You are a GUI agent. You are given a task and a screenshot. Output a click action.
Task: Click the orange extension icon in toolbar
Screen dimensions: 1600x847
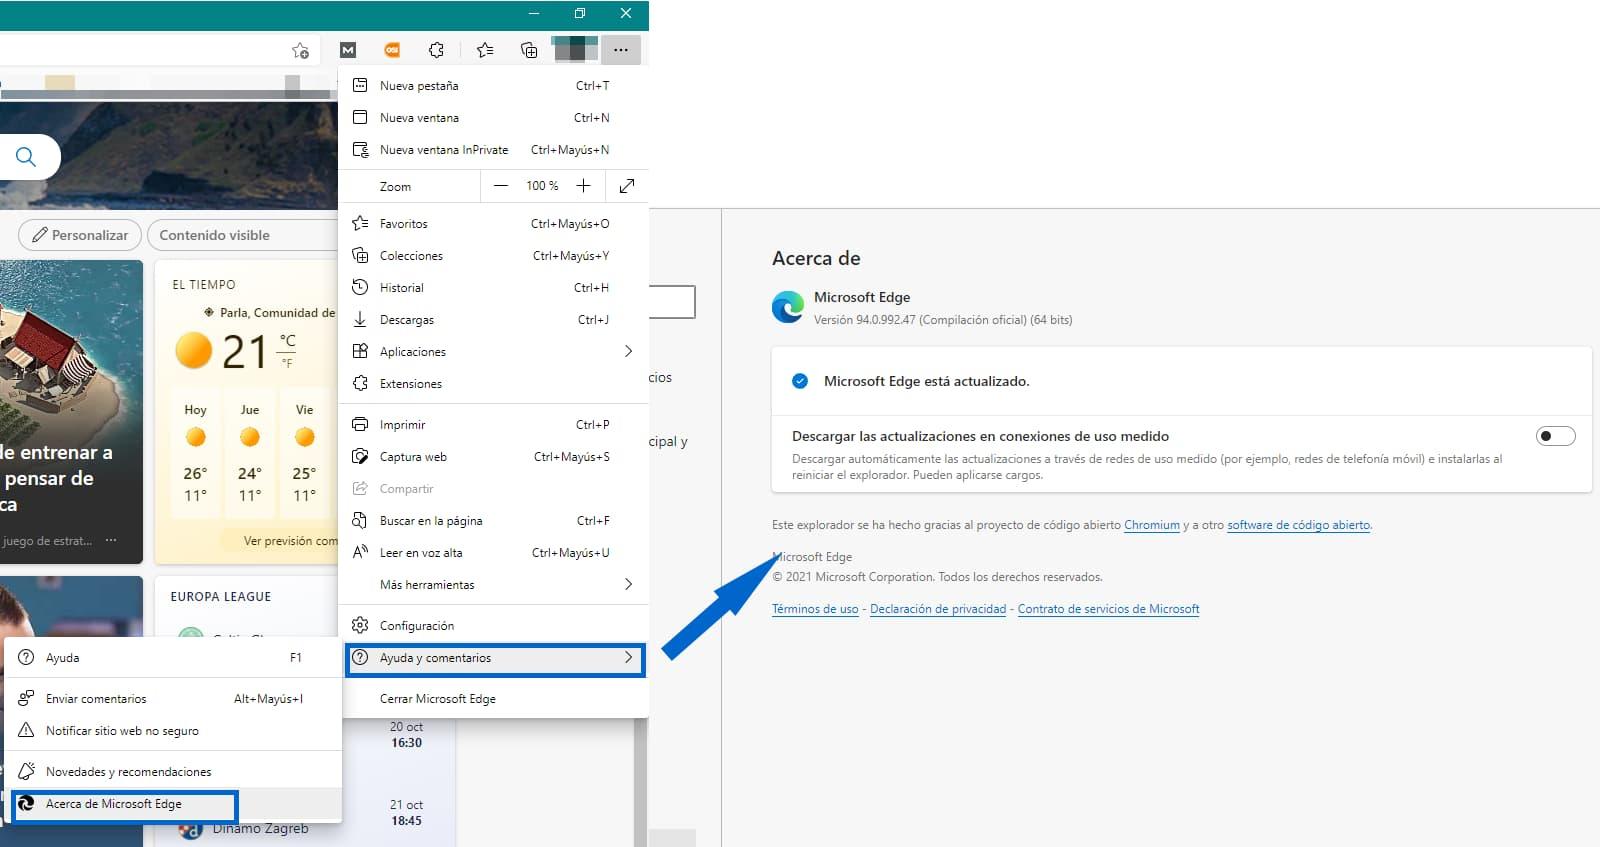pyautogui.click(x=392, y=50)
